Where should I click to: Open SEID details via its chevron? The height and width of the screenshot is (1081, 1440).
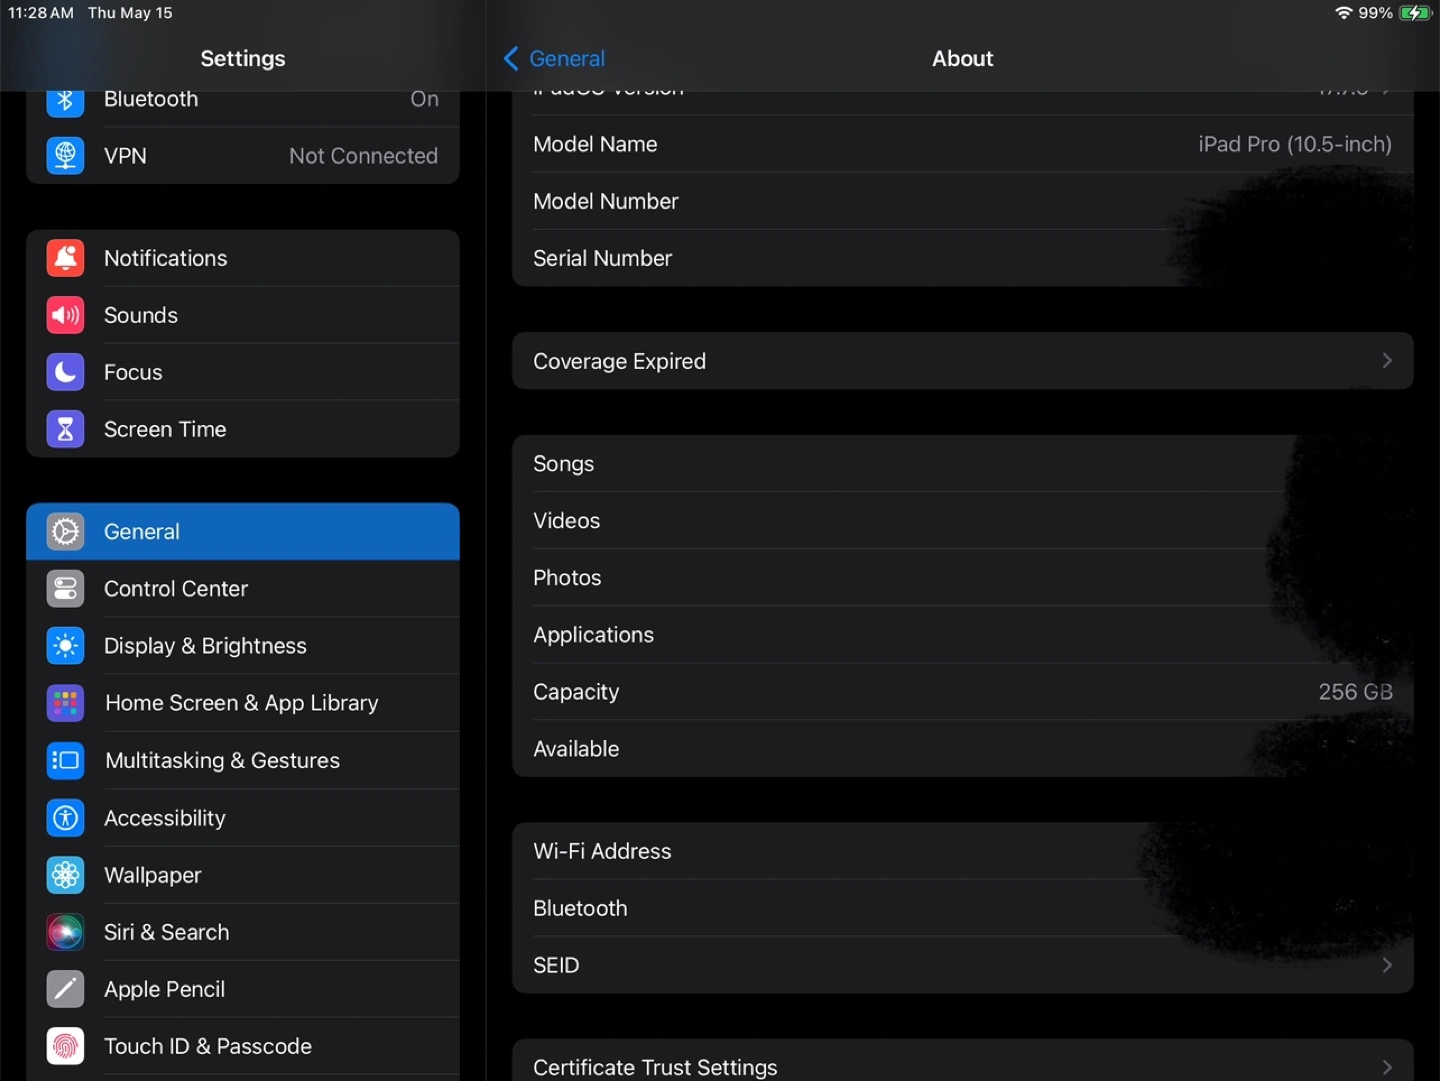(1386, 965)
